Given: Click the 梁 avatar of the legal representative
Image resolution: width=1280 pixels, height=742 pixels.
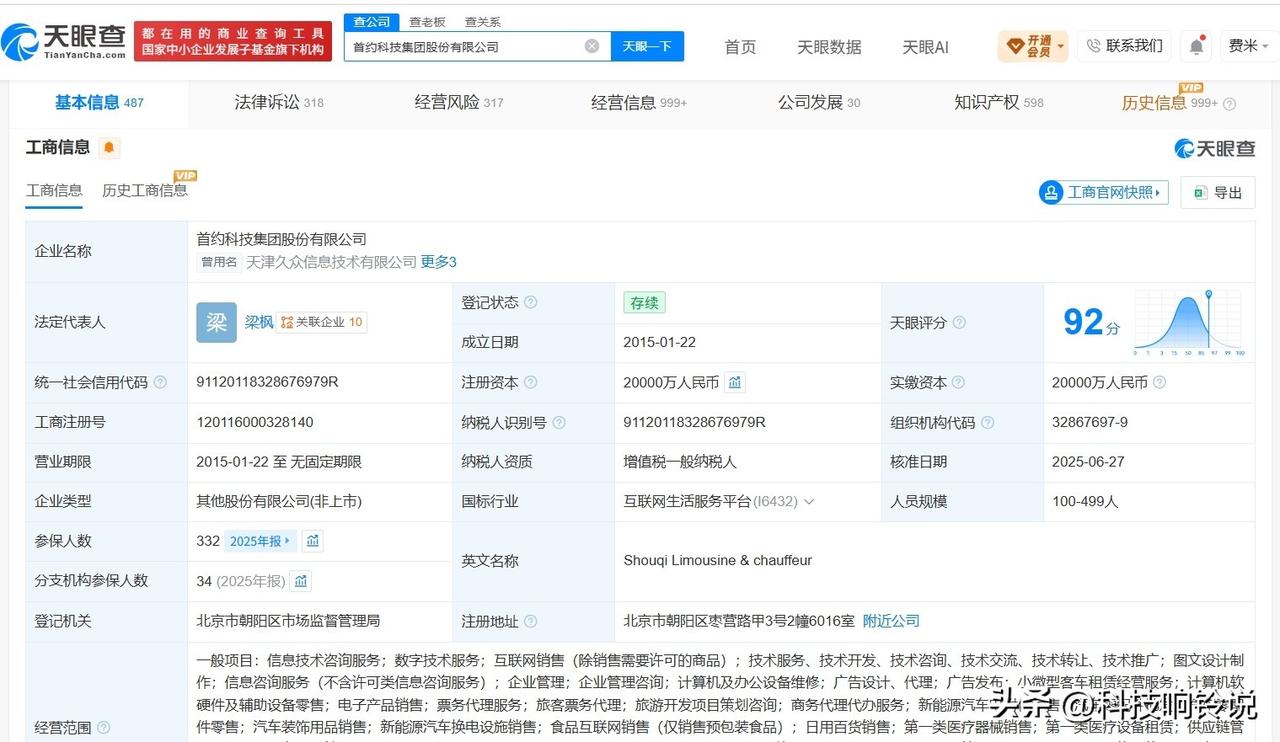Looking at the screenshot, I should tap(216, 322).
